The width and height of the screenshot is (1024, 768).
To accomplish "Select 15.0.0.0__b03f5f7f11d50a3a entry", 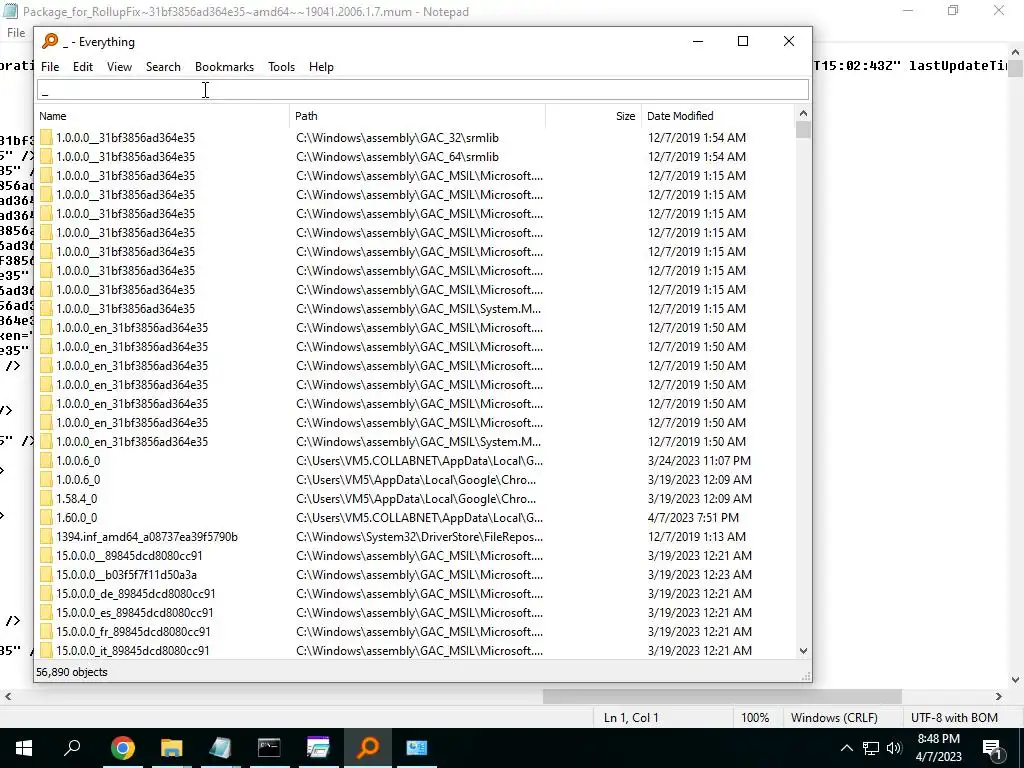I will (x=126, y=575).
